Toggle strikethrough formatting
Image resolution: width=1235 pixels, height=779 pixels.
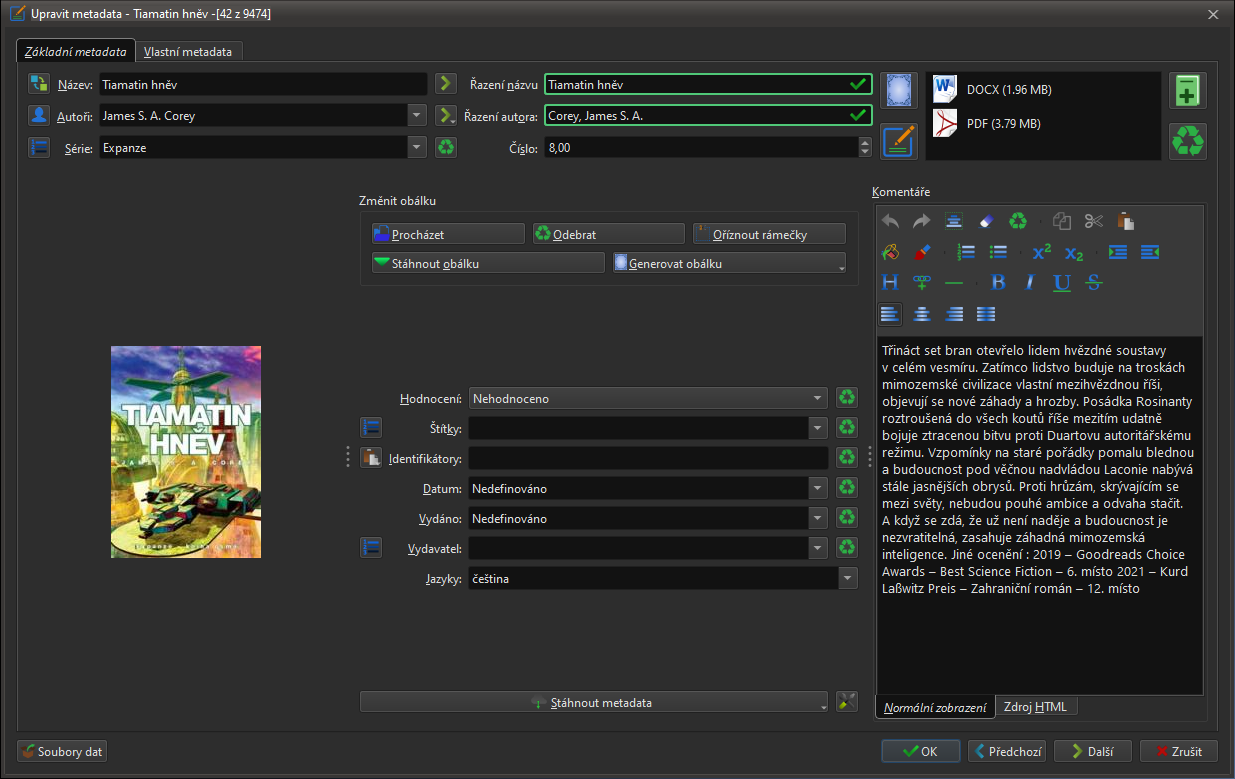tap(1094, 283)
